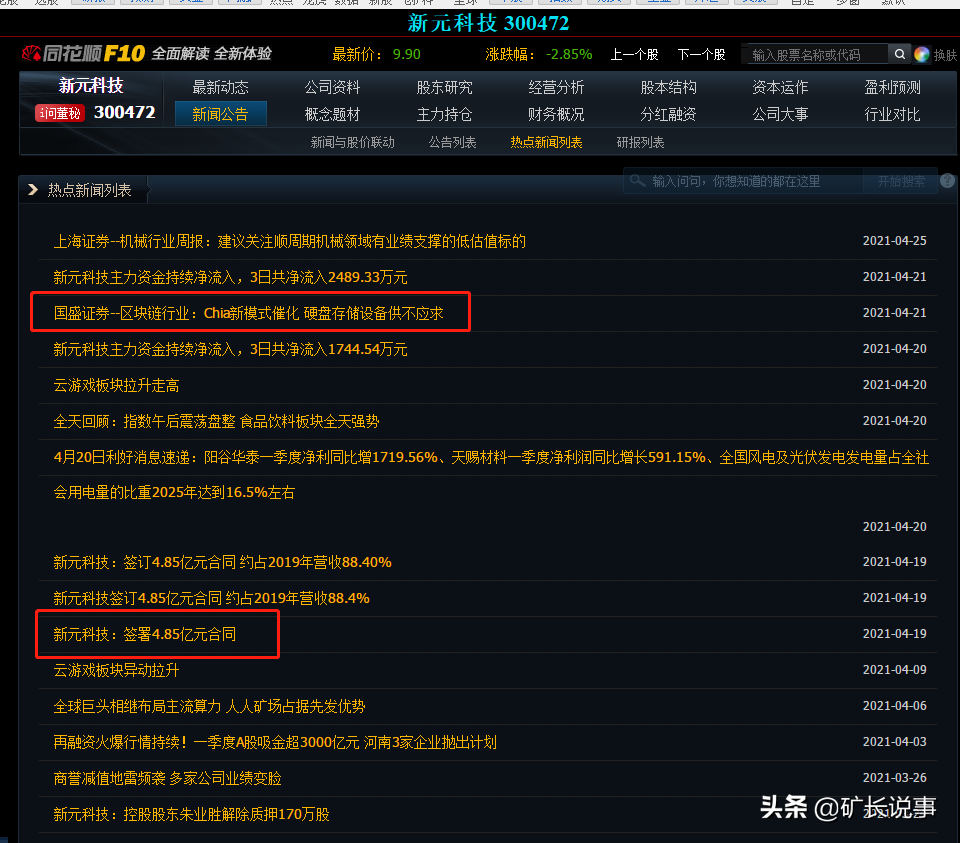Open news 3日共净流入1744.54万元
Viewport: 960px width, 843px height.
230,350
